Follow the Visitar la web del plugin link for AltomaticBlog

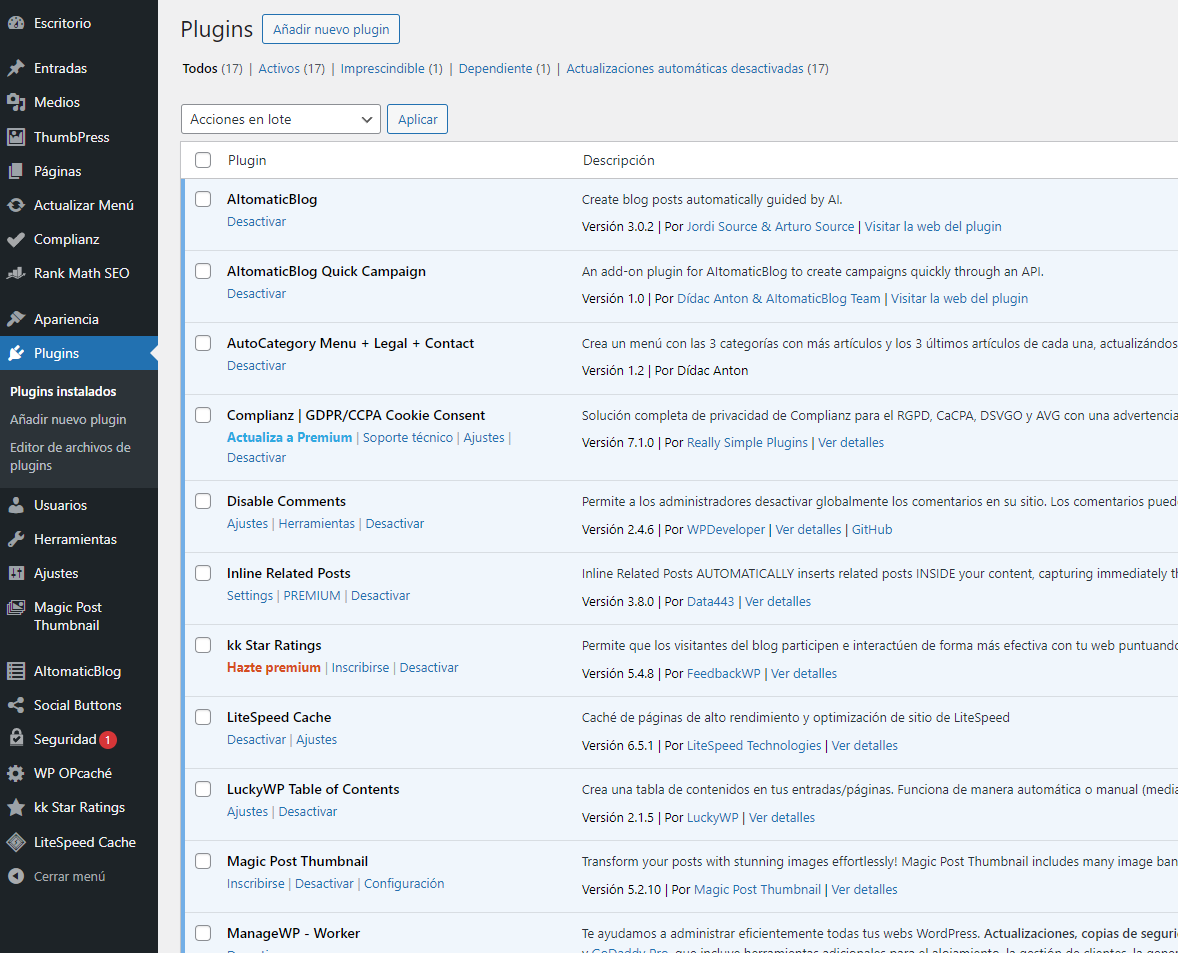tap(933, 226)
